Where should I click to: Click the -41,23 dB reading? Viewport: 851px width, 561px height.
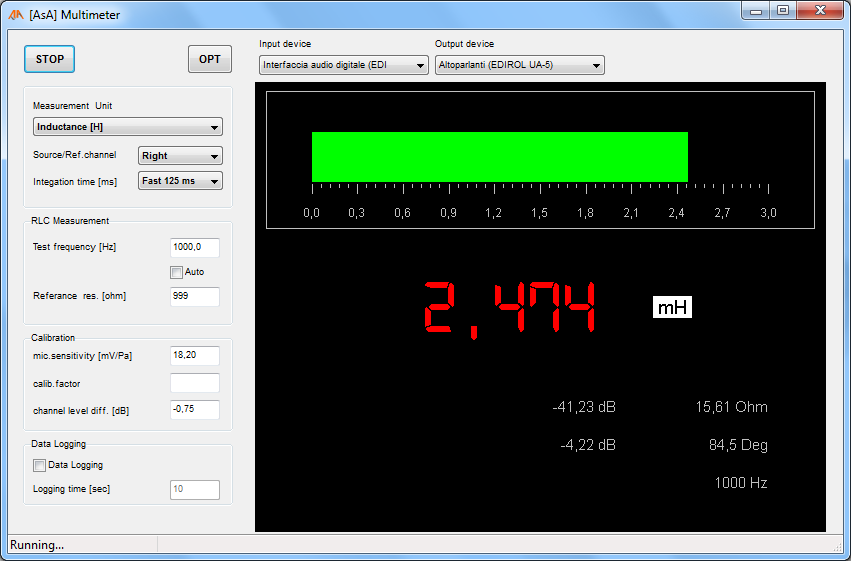coord(584,407)
